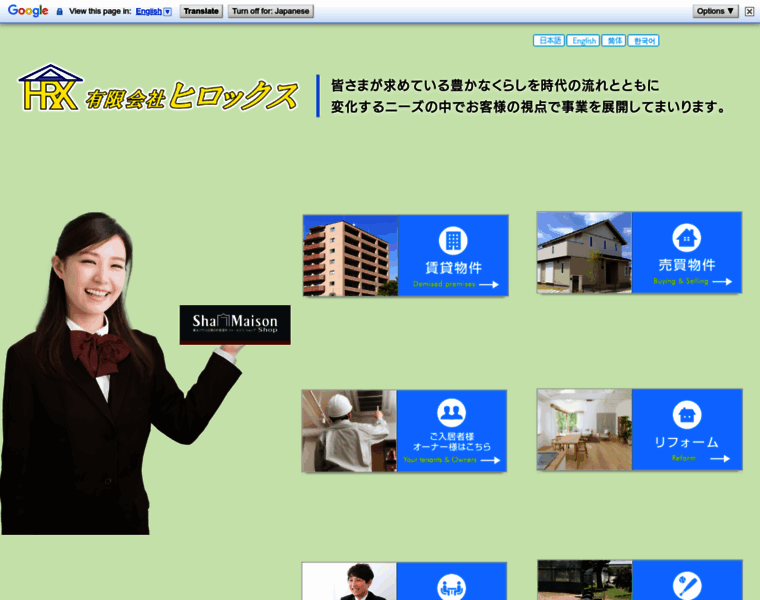Click the house icon for 売買物件
The height and width of the screenshot is (600, 760).
pyautogui.click(x=687, y=237)
